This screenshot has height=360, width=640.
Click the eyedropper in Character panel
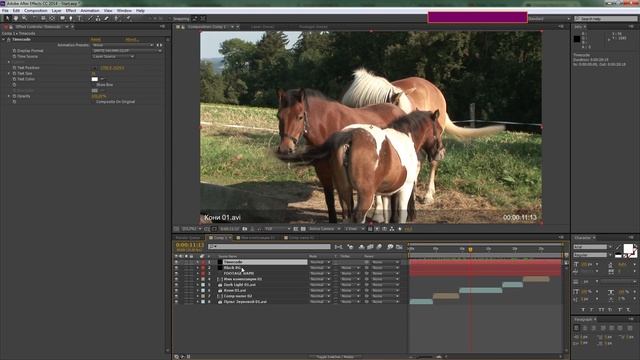(x=619, y=247)
